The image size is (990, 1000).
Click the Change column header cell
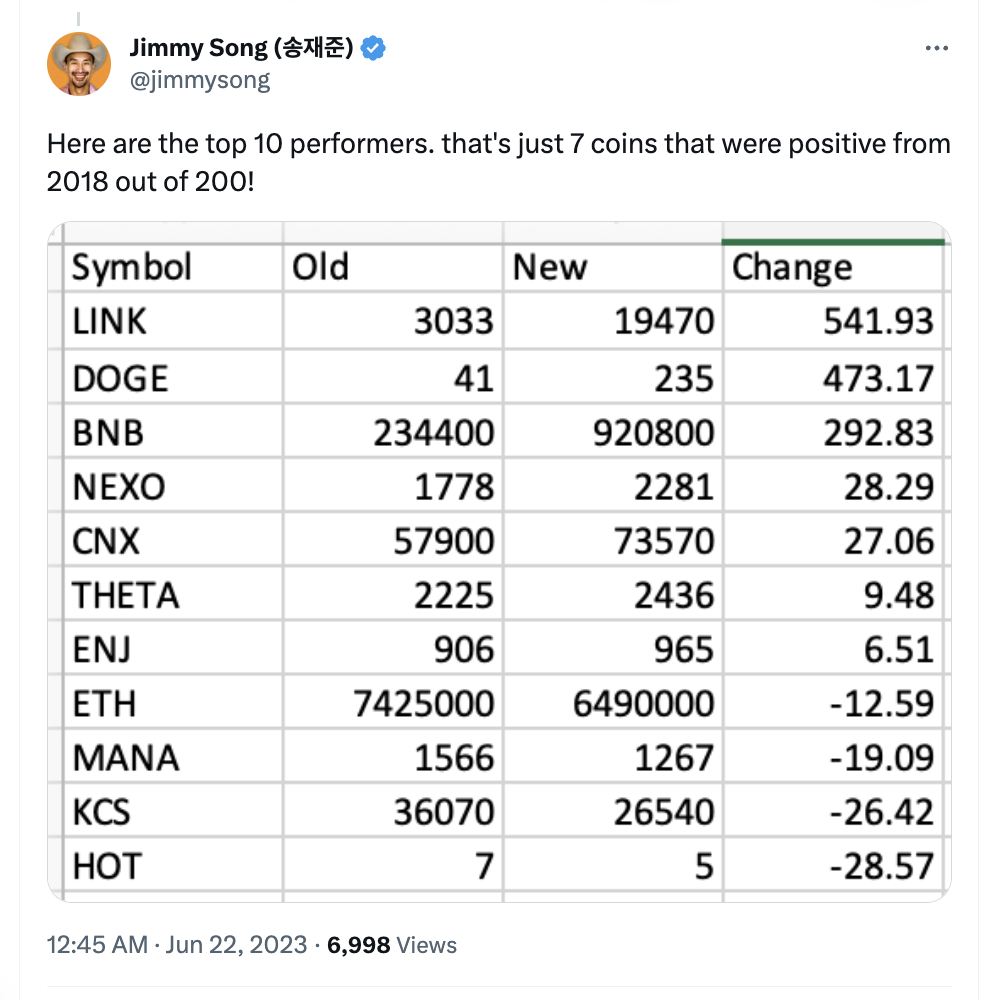832,268
